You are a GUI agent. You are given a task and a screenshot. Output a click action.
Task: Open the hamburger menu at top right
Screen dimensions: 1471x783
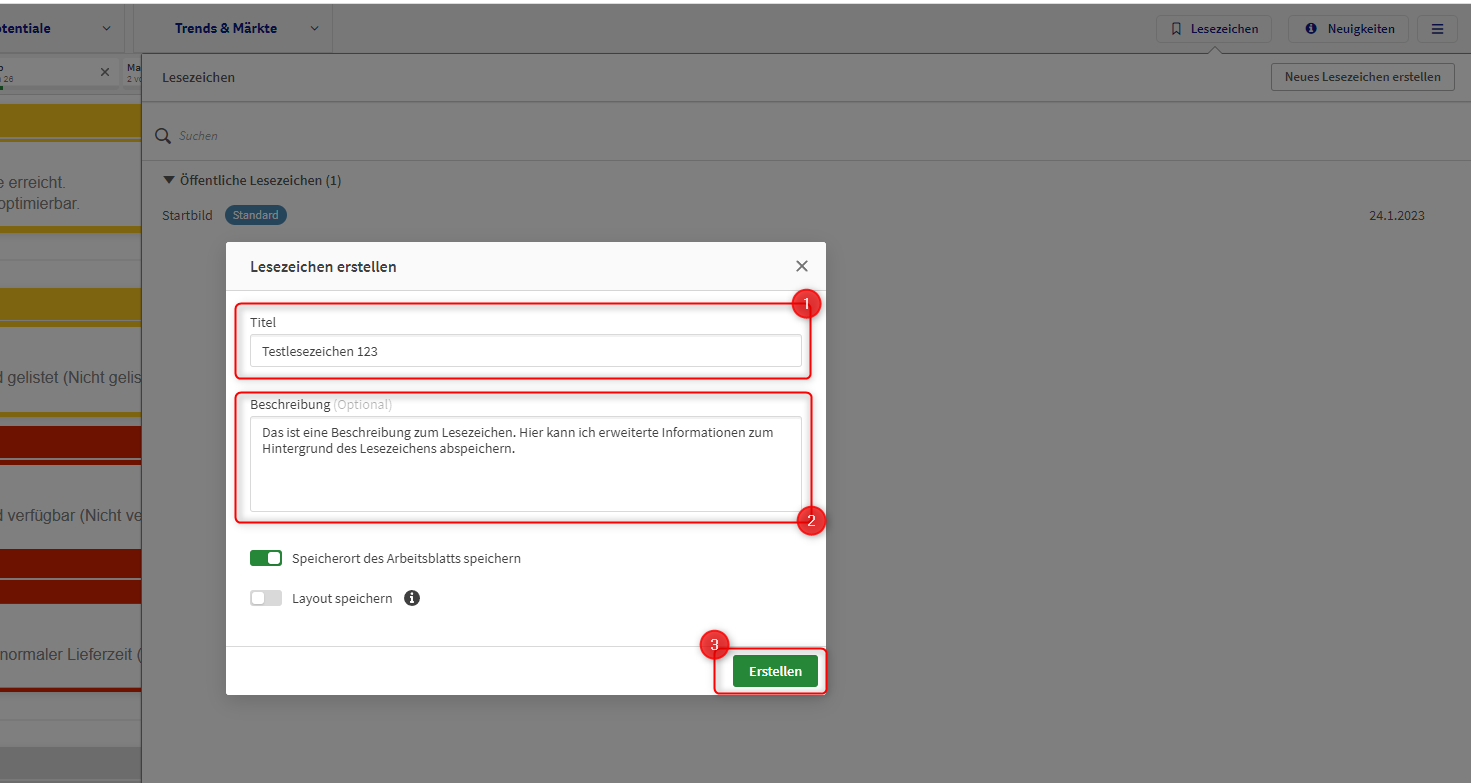[x=1437, y=29]
